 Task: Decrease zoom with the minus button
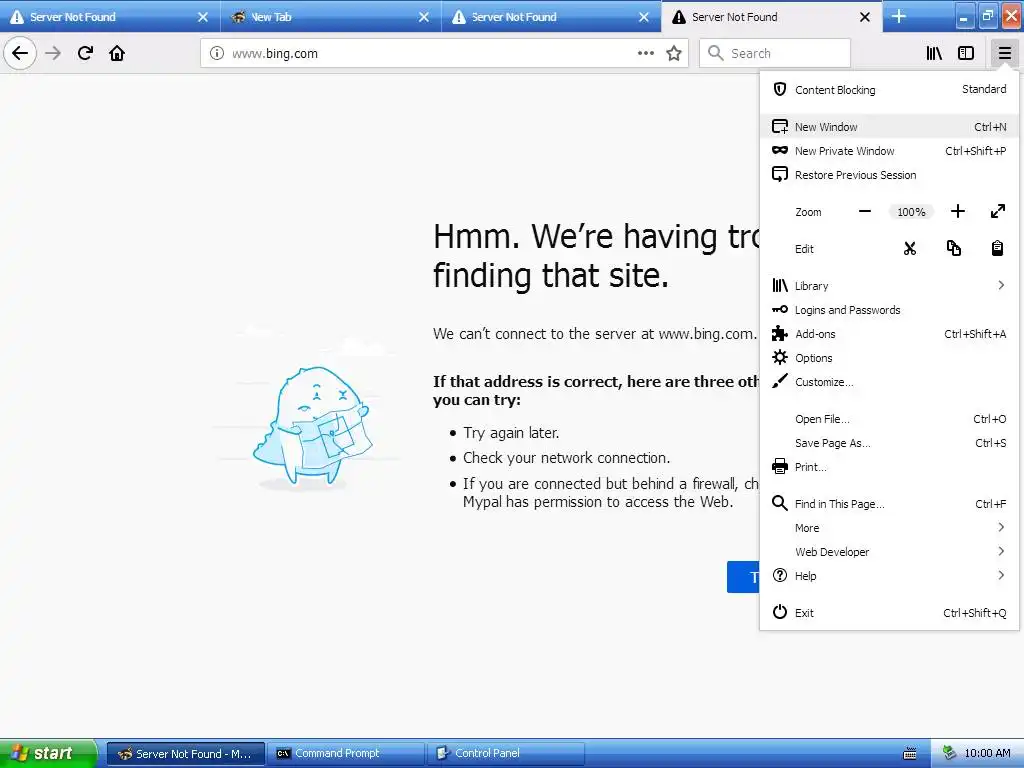coord(865,212)
